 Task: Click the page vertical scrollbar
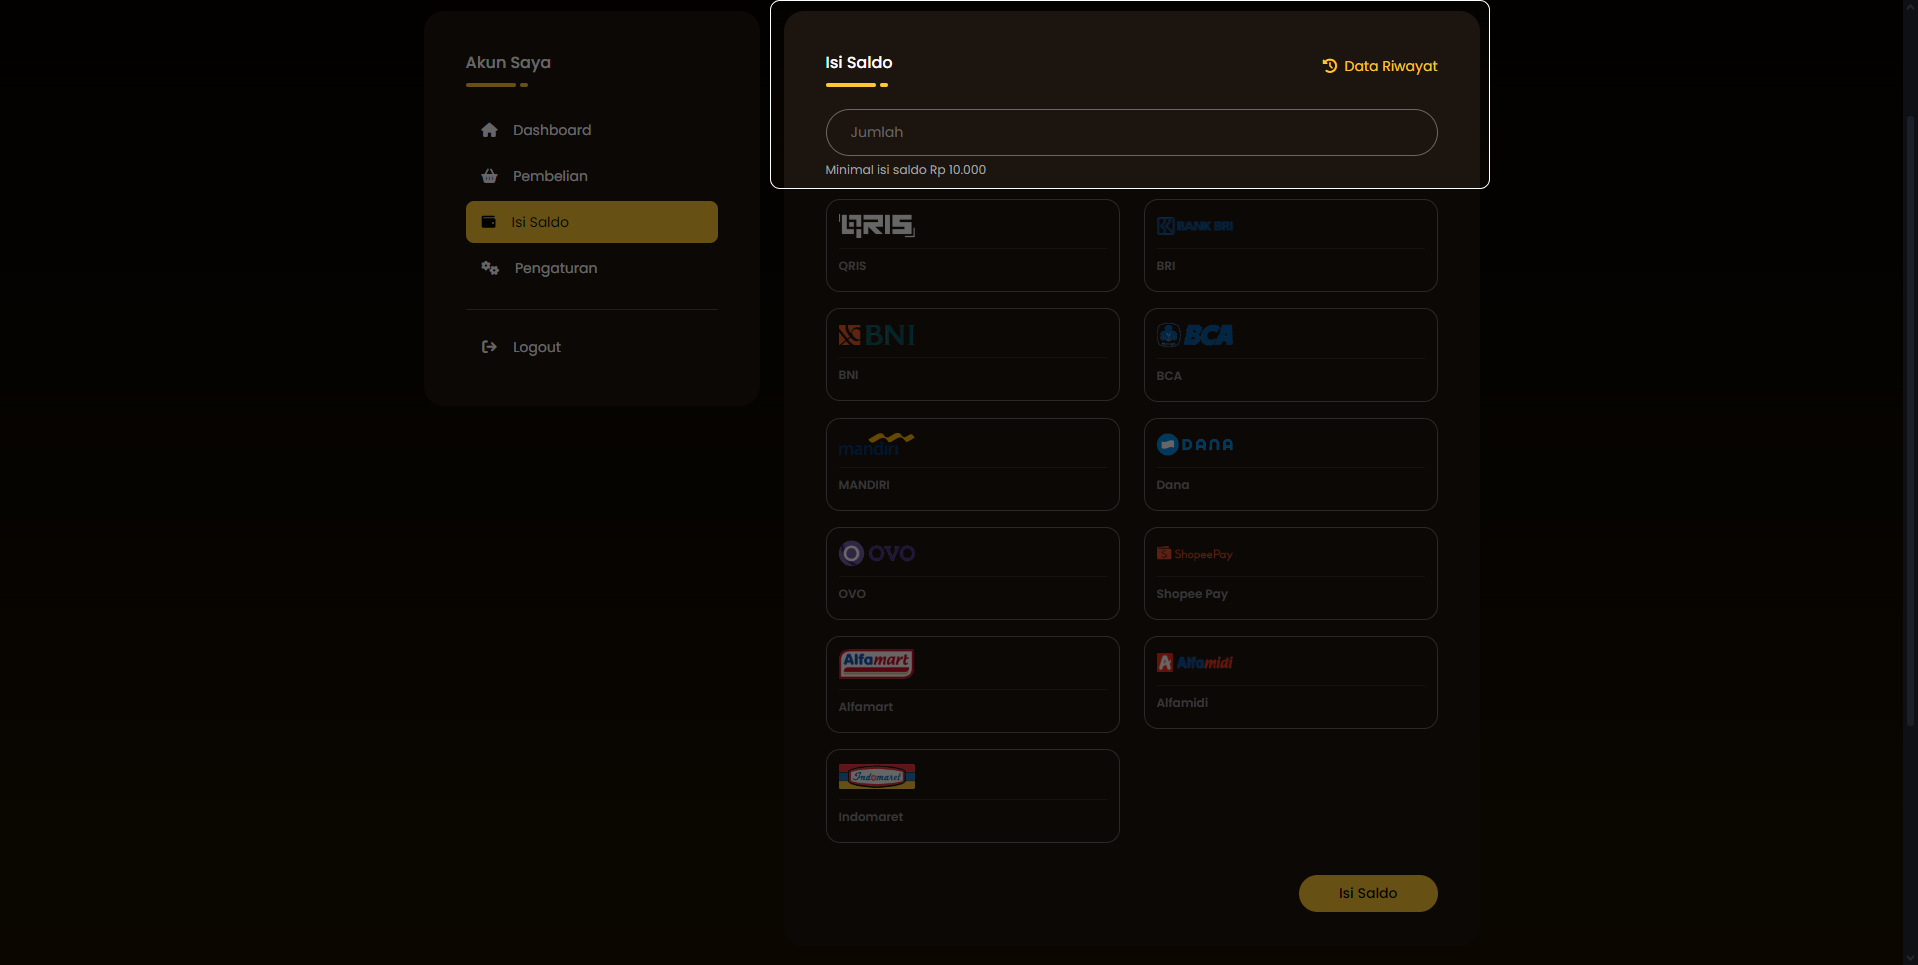click(x=1910, y=420)
